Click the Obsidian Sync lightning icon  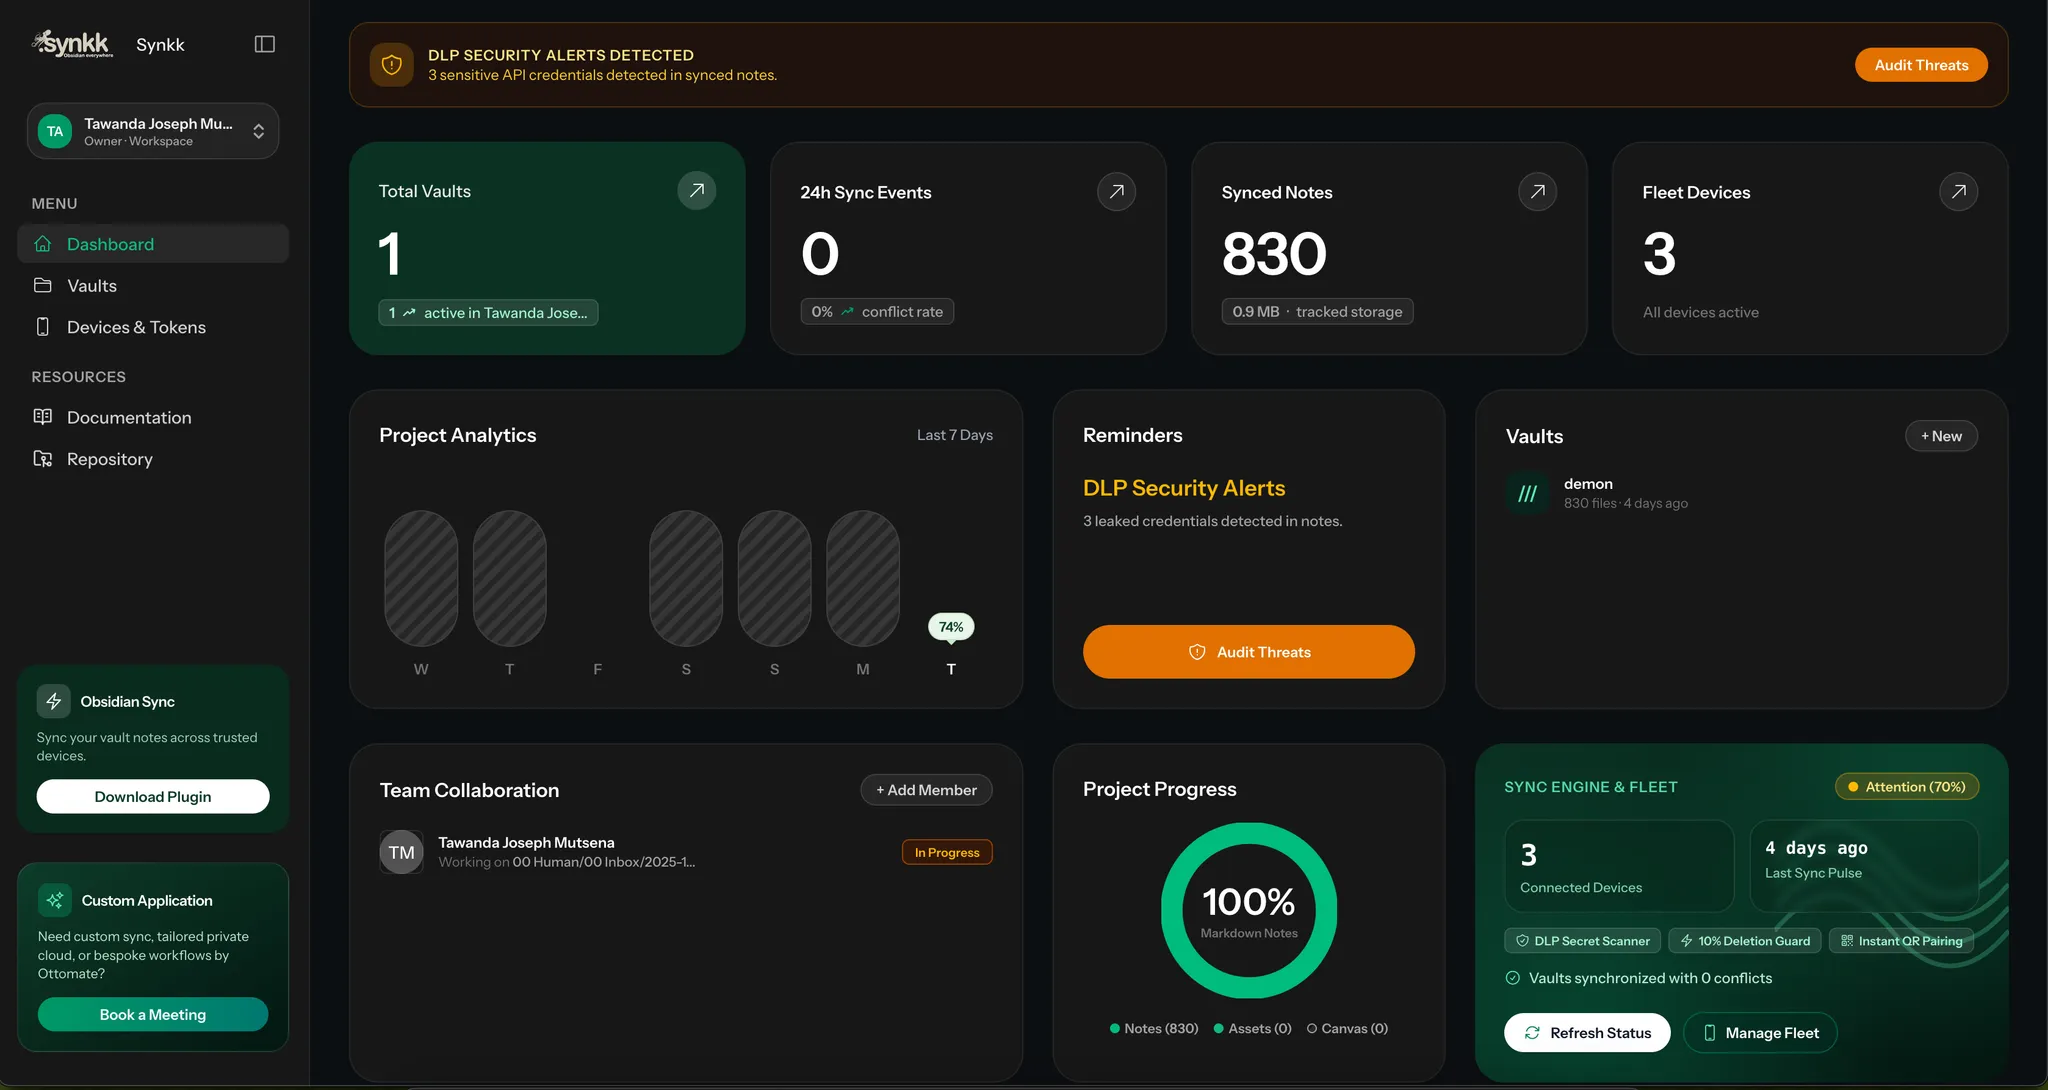[54, 702]
